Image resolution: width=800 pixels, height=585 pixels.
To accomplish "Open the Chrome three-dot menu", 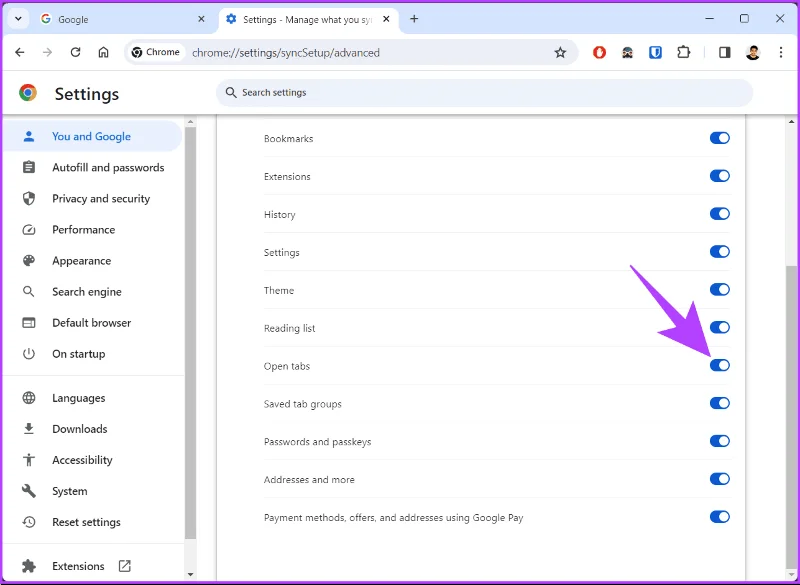I will (781, 52).
